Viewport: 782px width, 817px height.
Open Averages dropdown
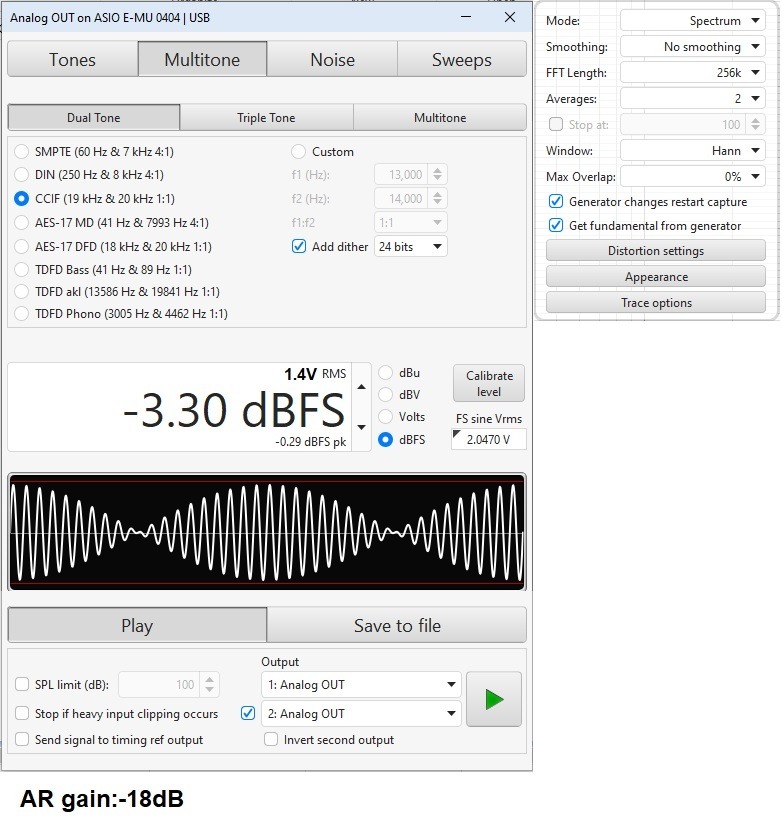pyautogui.click(x=692, y=98)
